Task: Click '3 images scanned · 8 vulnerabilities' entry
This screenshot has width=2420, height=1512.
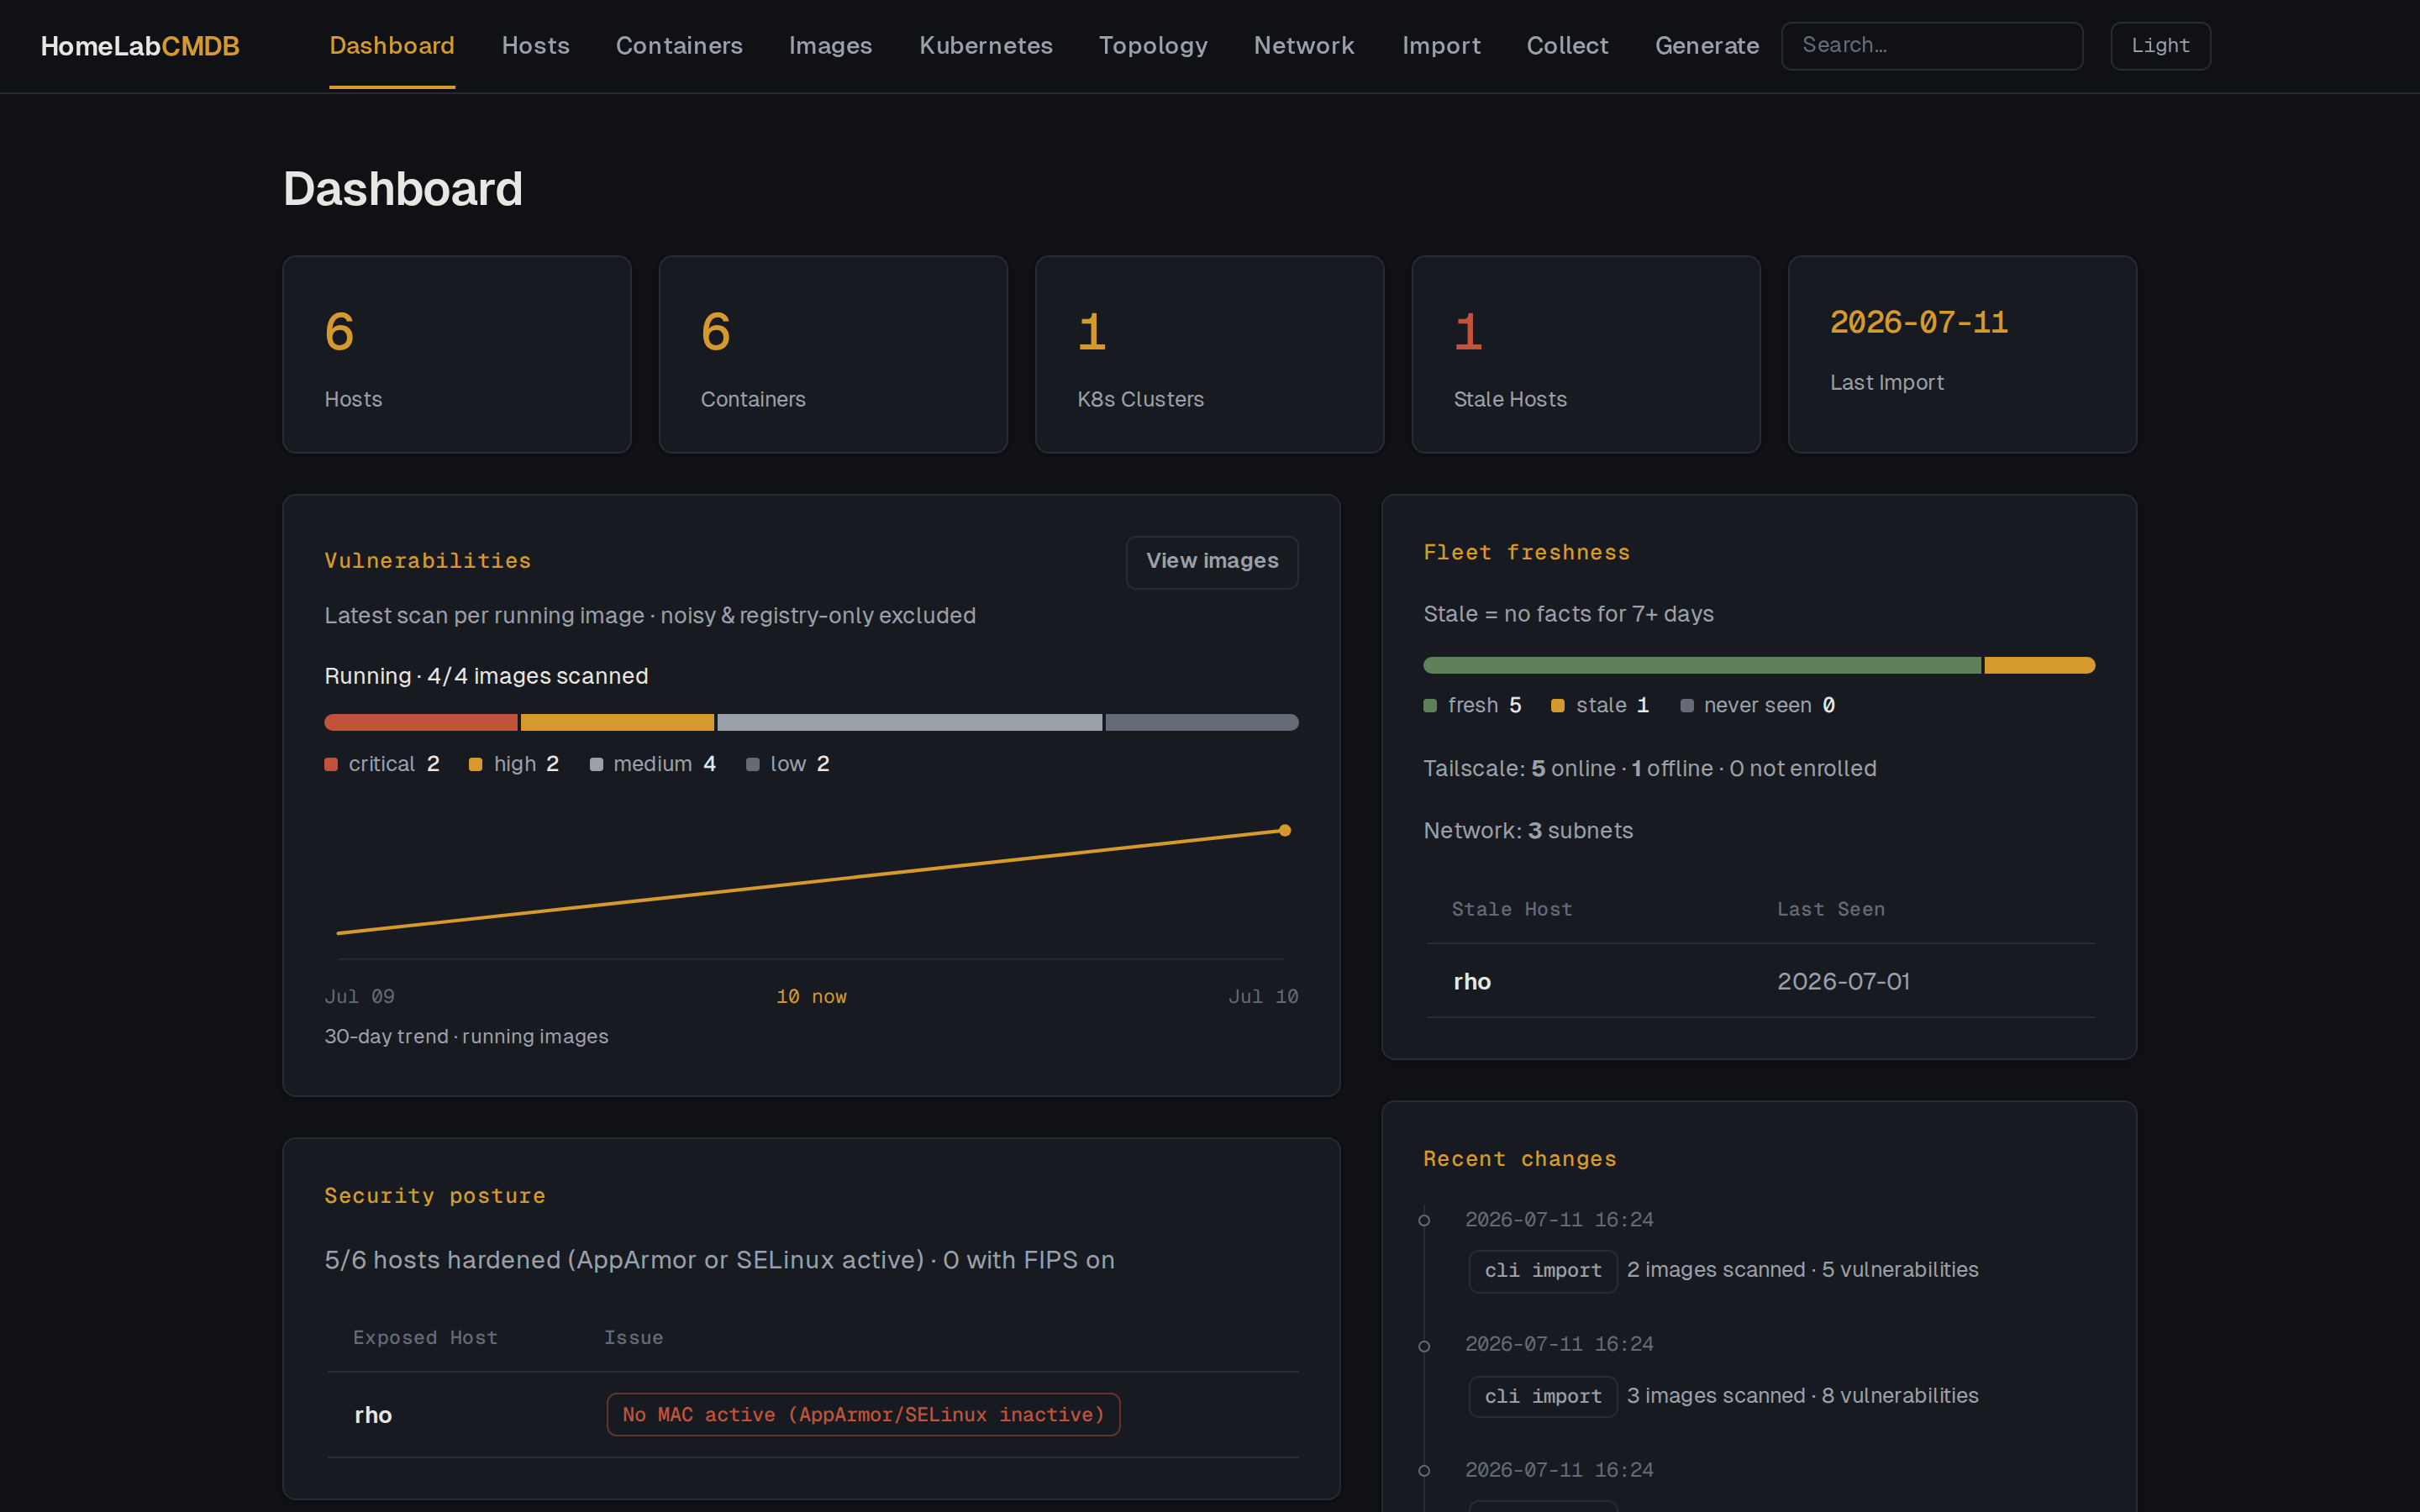Action: (x=1803, y=1396)
